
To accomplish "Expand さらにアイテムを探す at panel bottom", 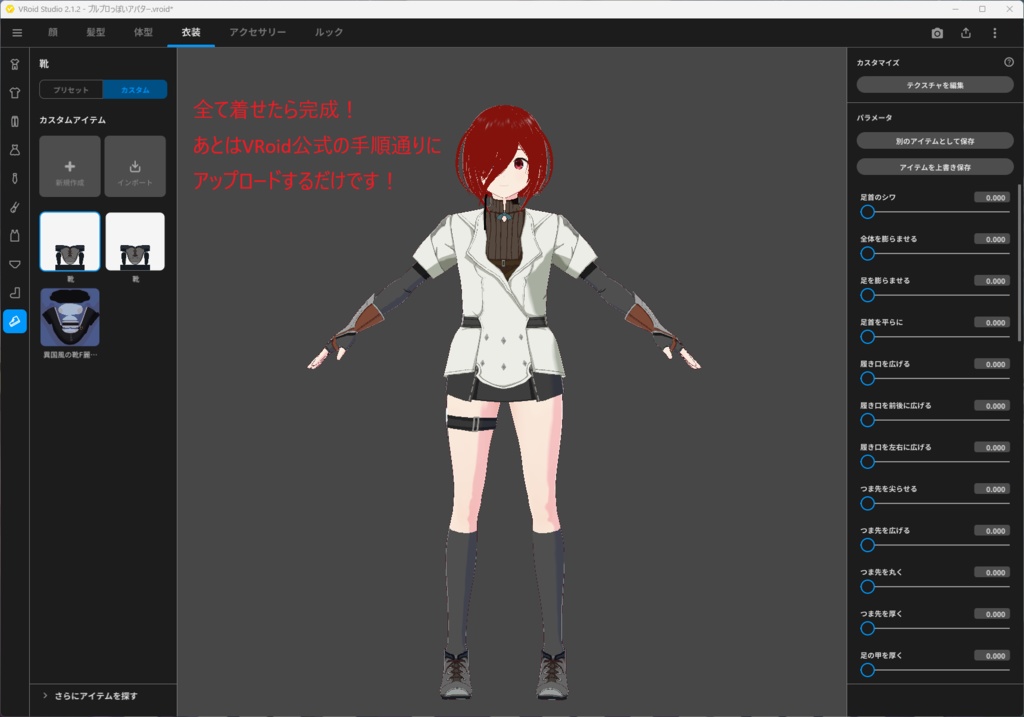I will click(95, 694).
